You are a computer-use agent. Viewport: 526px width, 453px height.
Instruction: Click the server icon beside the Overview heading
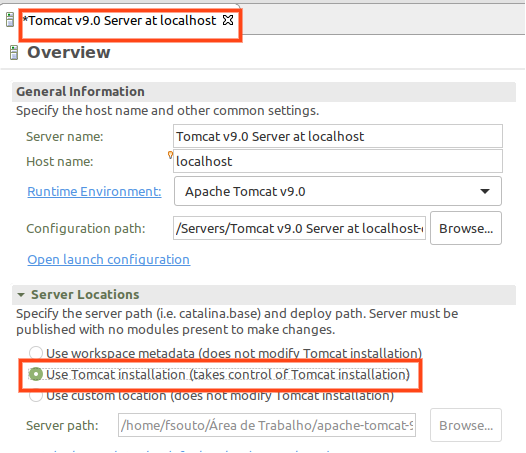coord(14,52)
